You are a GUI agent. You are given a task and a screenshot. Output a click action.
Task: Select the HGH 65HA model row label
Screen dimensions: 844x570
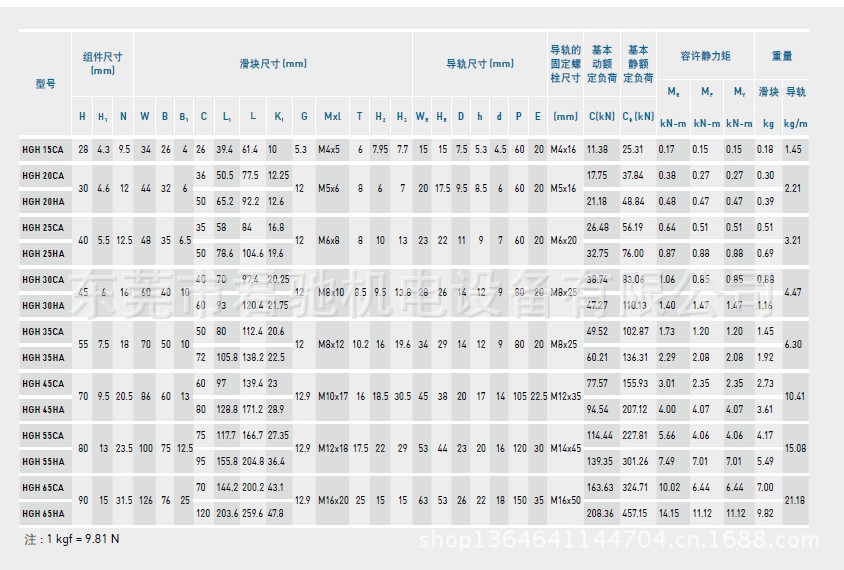[x=43, y=513]
